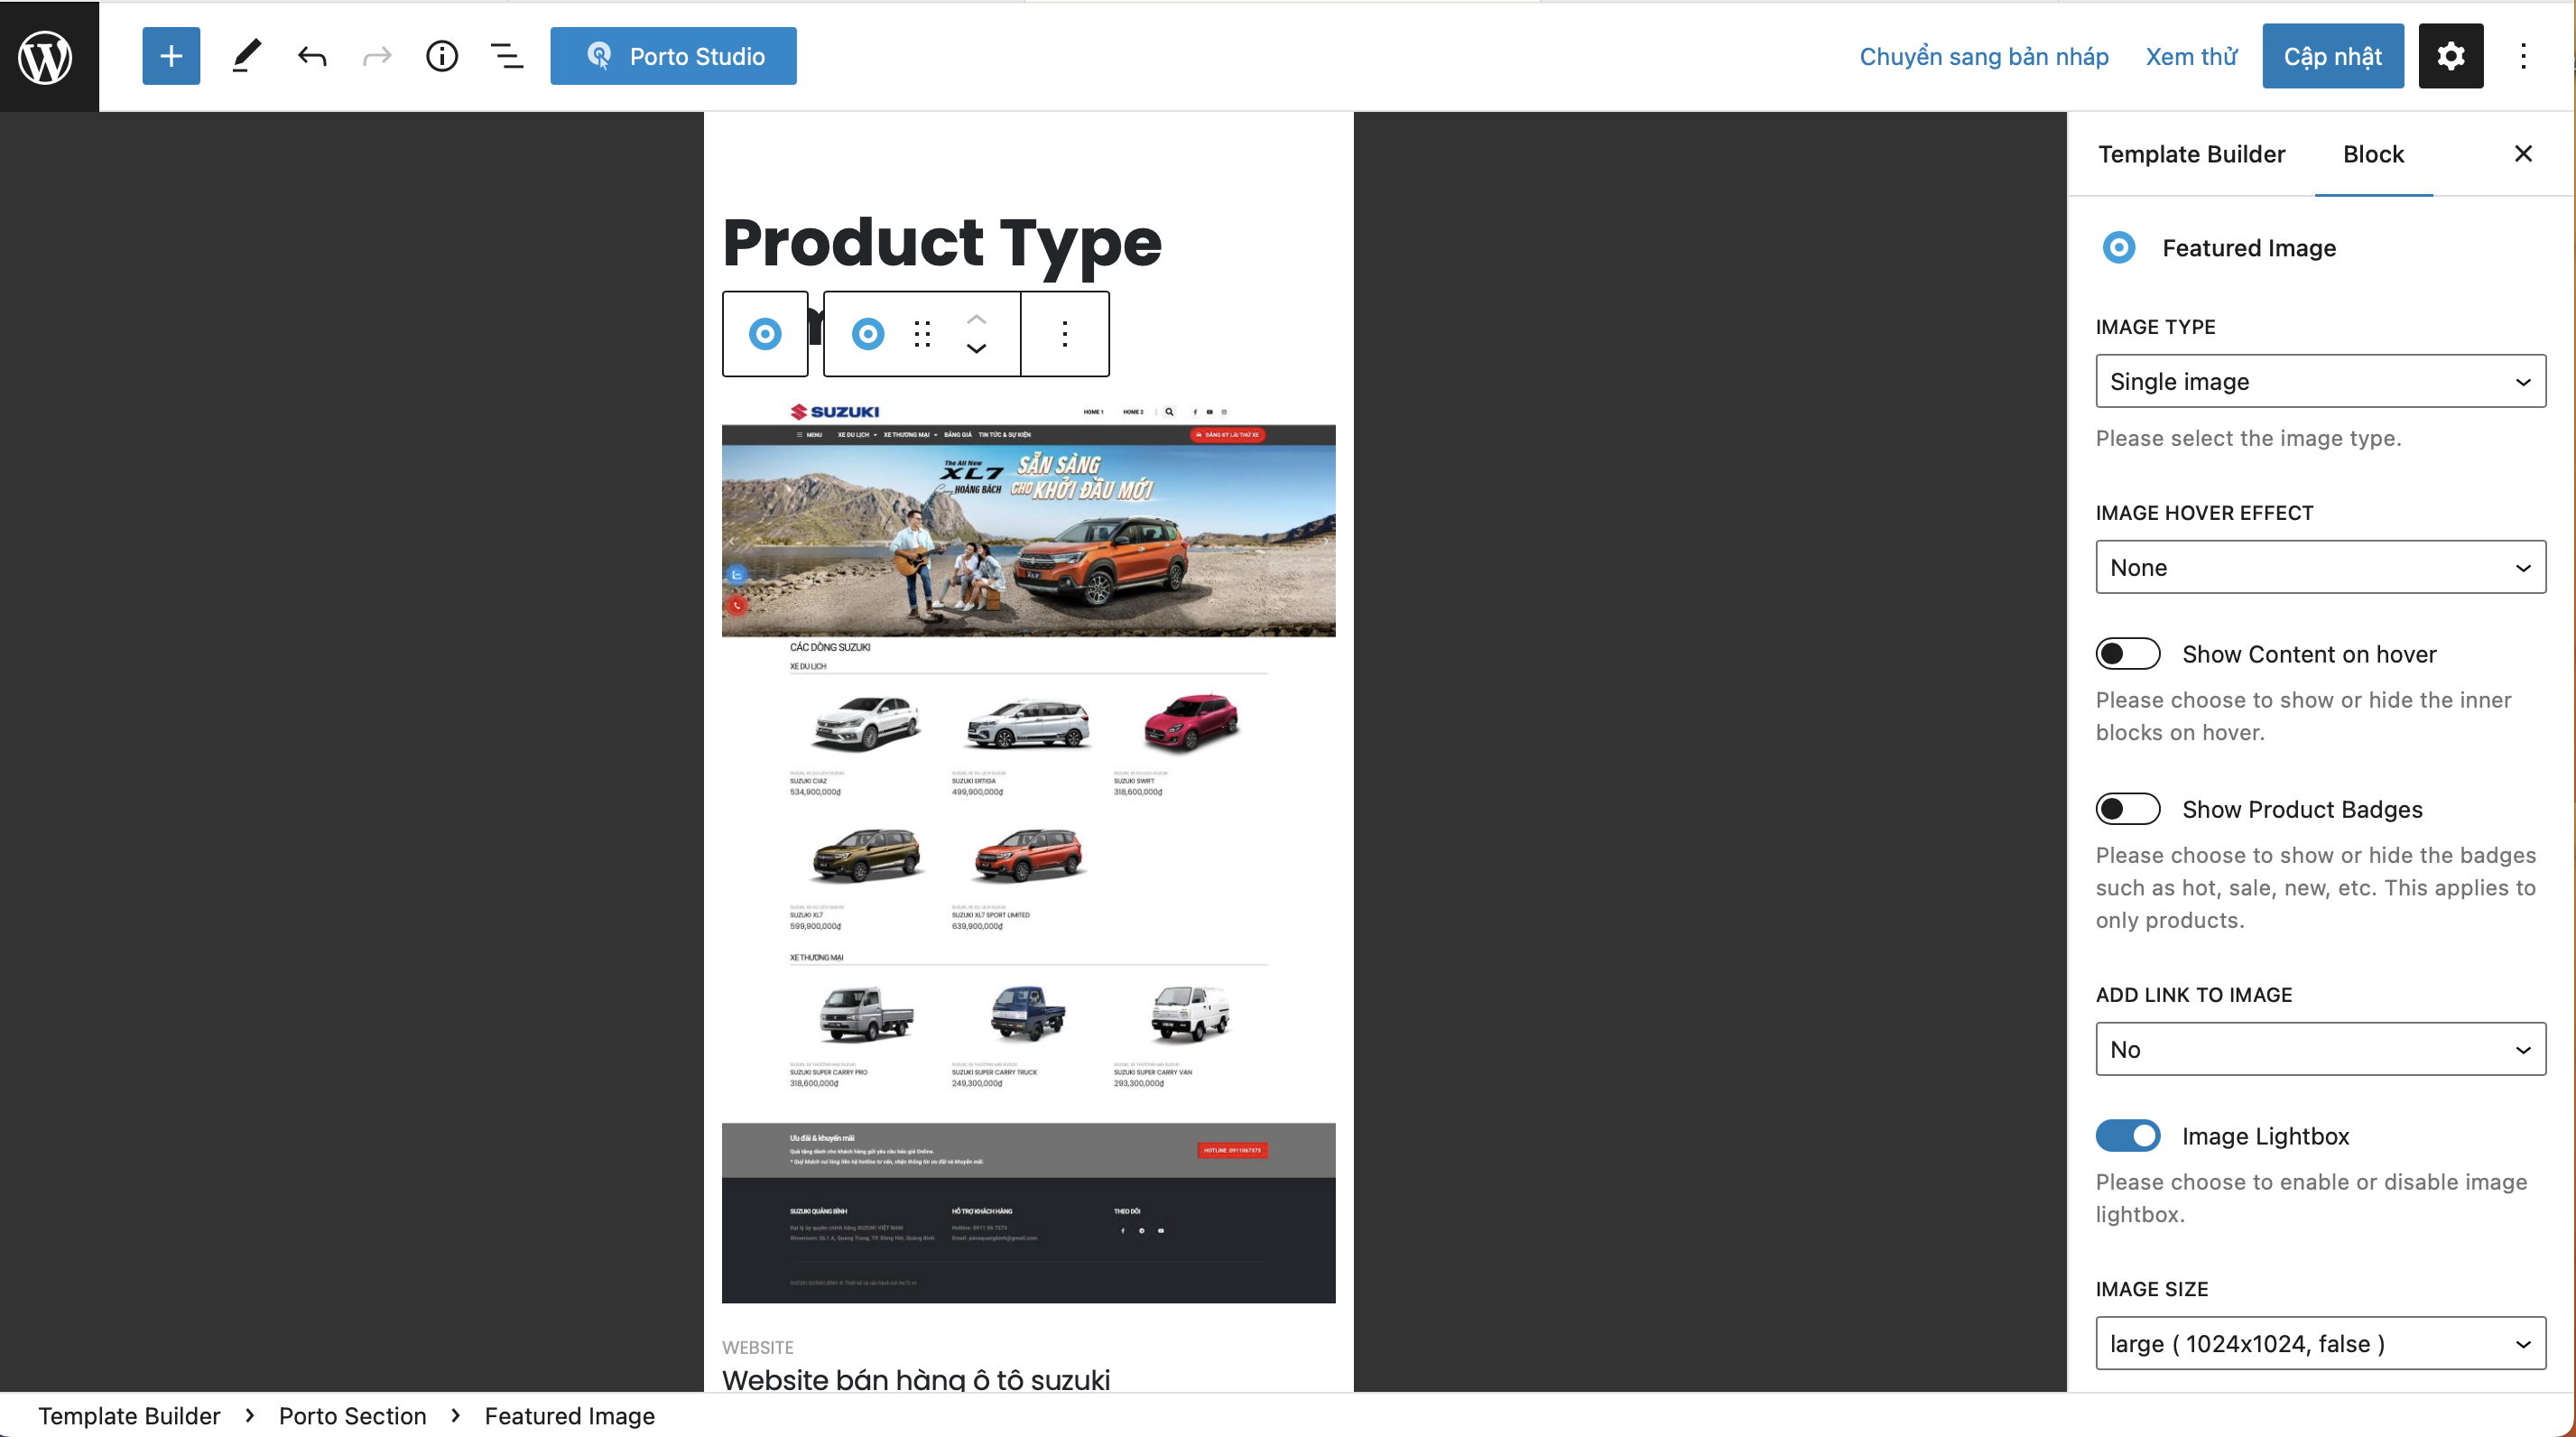Viewport: 2576px width, 1437px height.
Task: Toggle Show Content on hover
Action: [x=2127, y=654]
